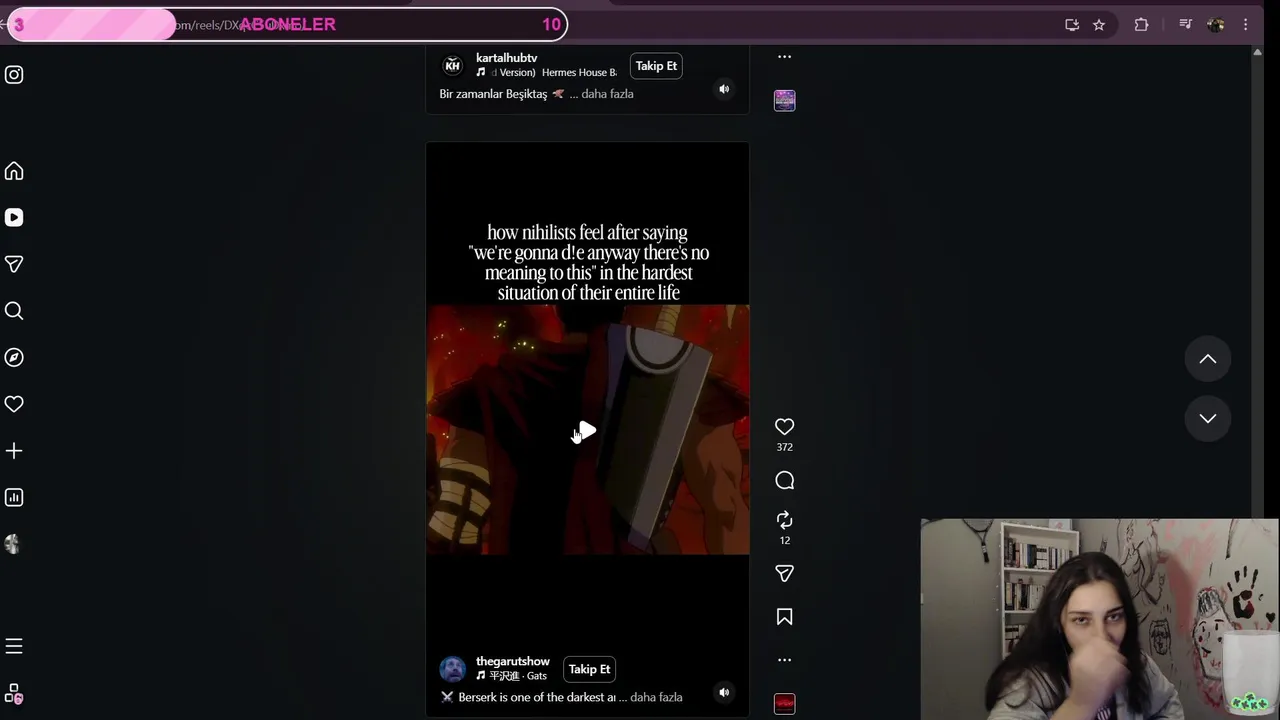Open the Reels section in the sidebar
This screenshot has width=1280, height=720.
[14, 217]
